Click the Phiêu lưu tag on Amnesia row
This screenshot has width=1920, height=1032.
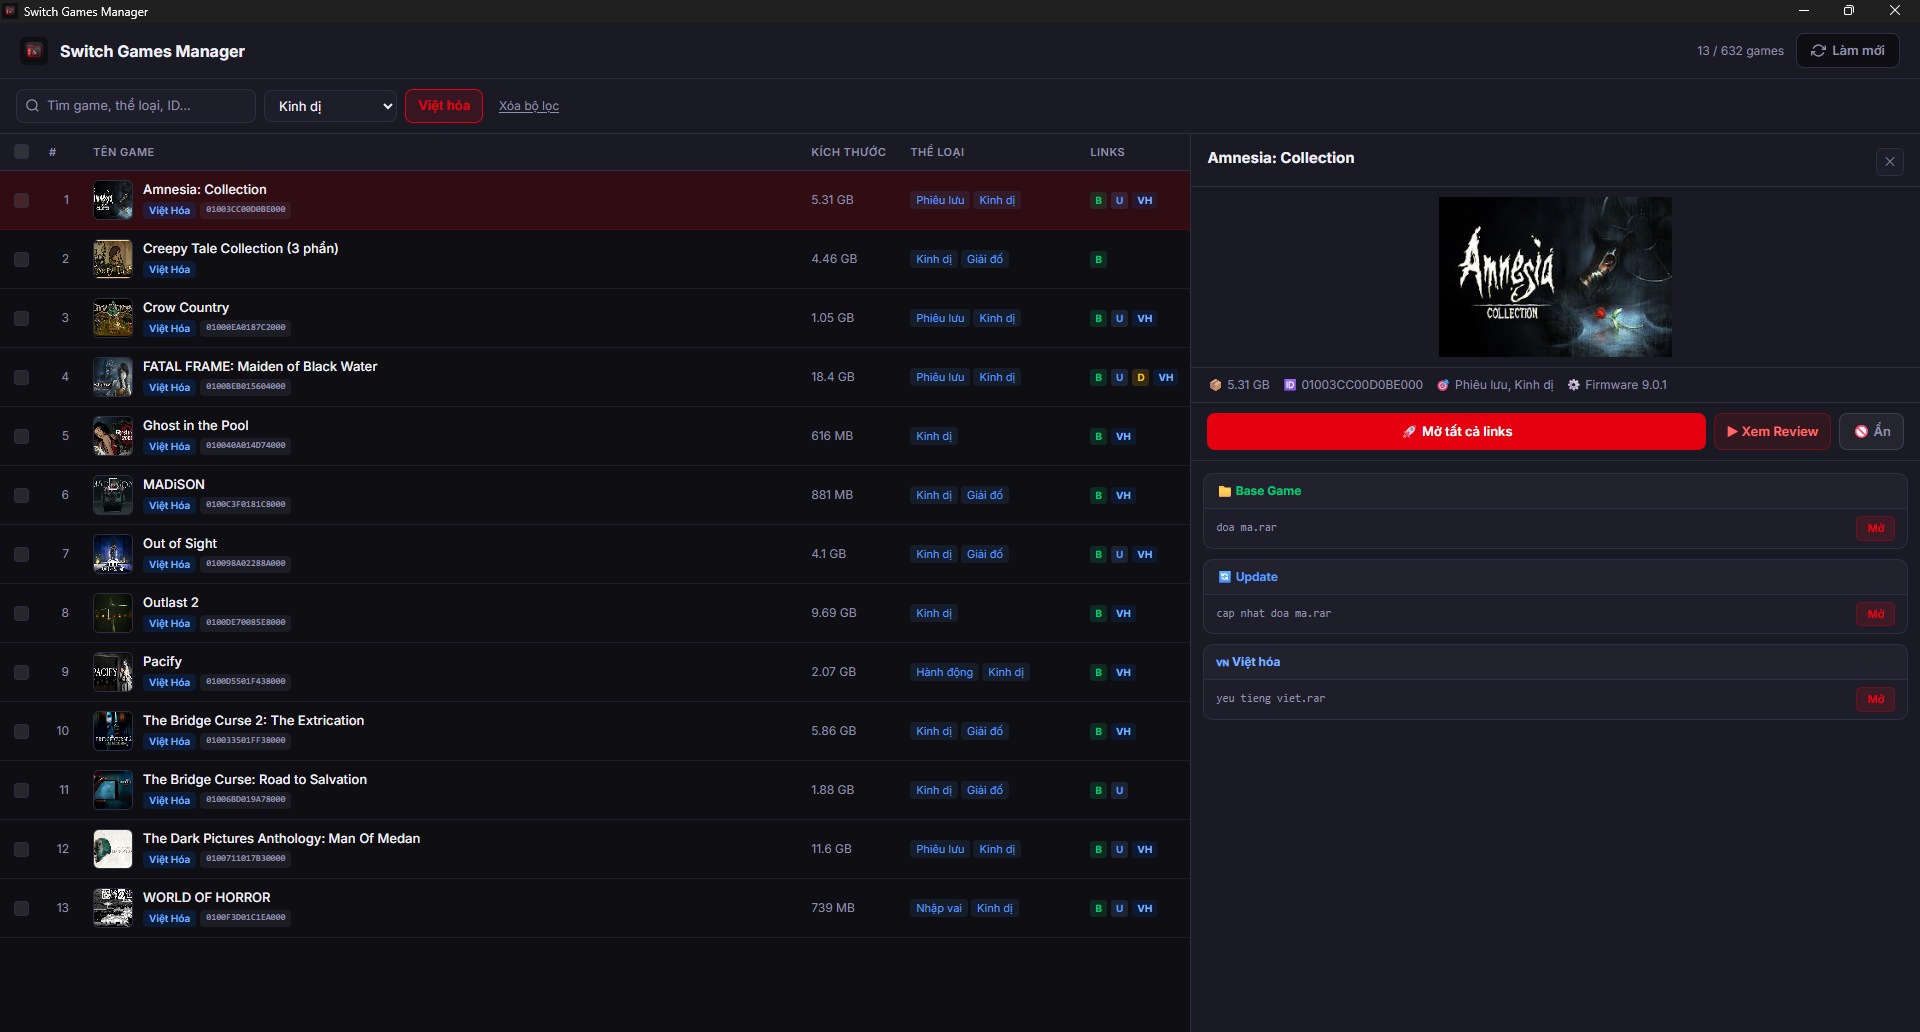pyautogui.click(x=940, y=200)
